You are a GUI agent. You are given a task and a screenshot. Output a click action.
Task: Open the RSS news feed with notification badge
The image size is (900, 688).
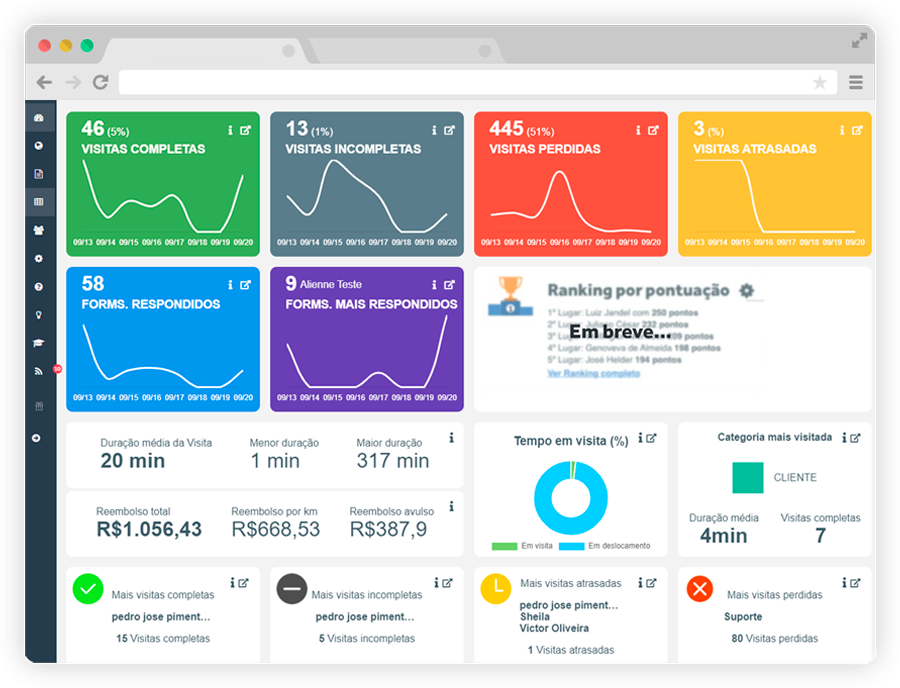pyautogui.click(x=39, y=370)
